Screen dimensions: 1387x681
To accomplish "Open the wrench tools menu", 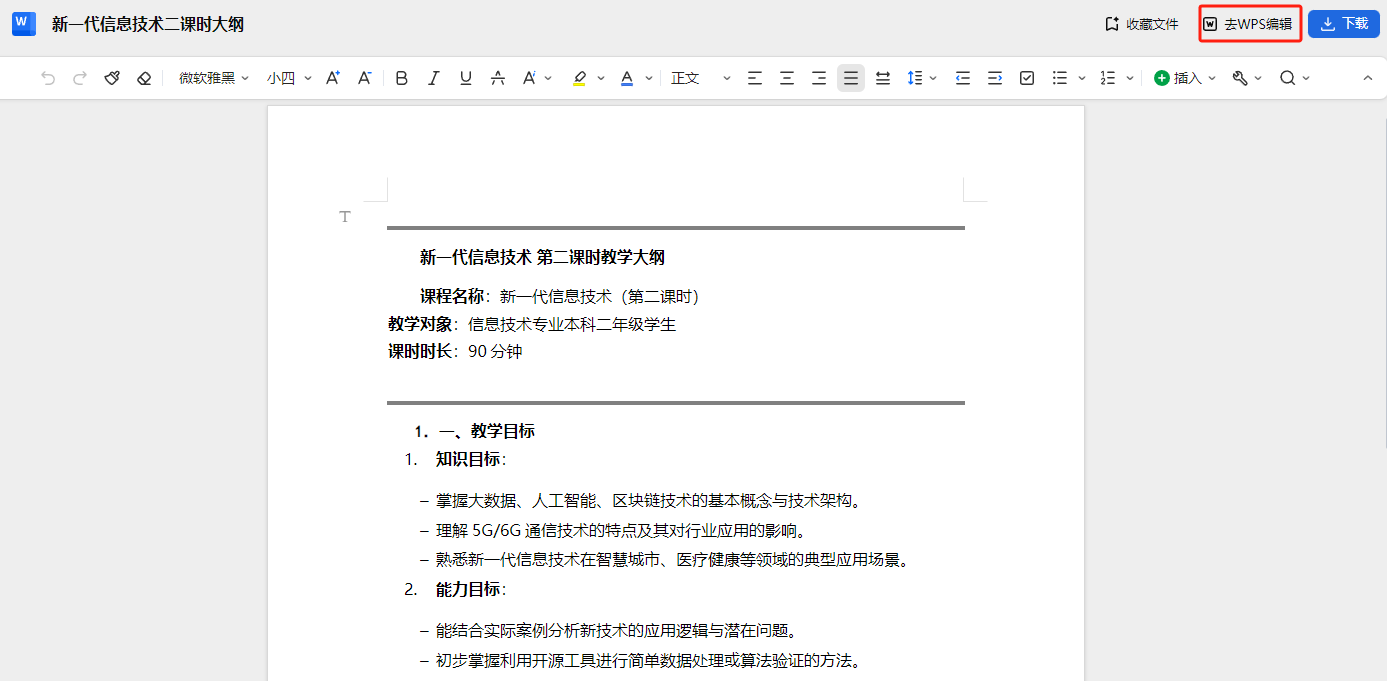I will point(1246,78).
